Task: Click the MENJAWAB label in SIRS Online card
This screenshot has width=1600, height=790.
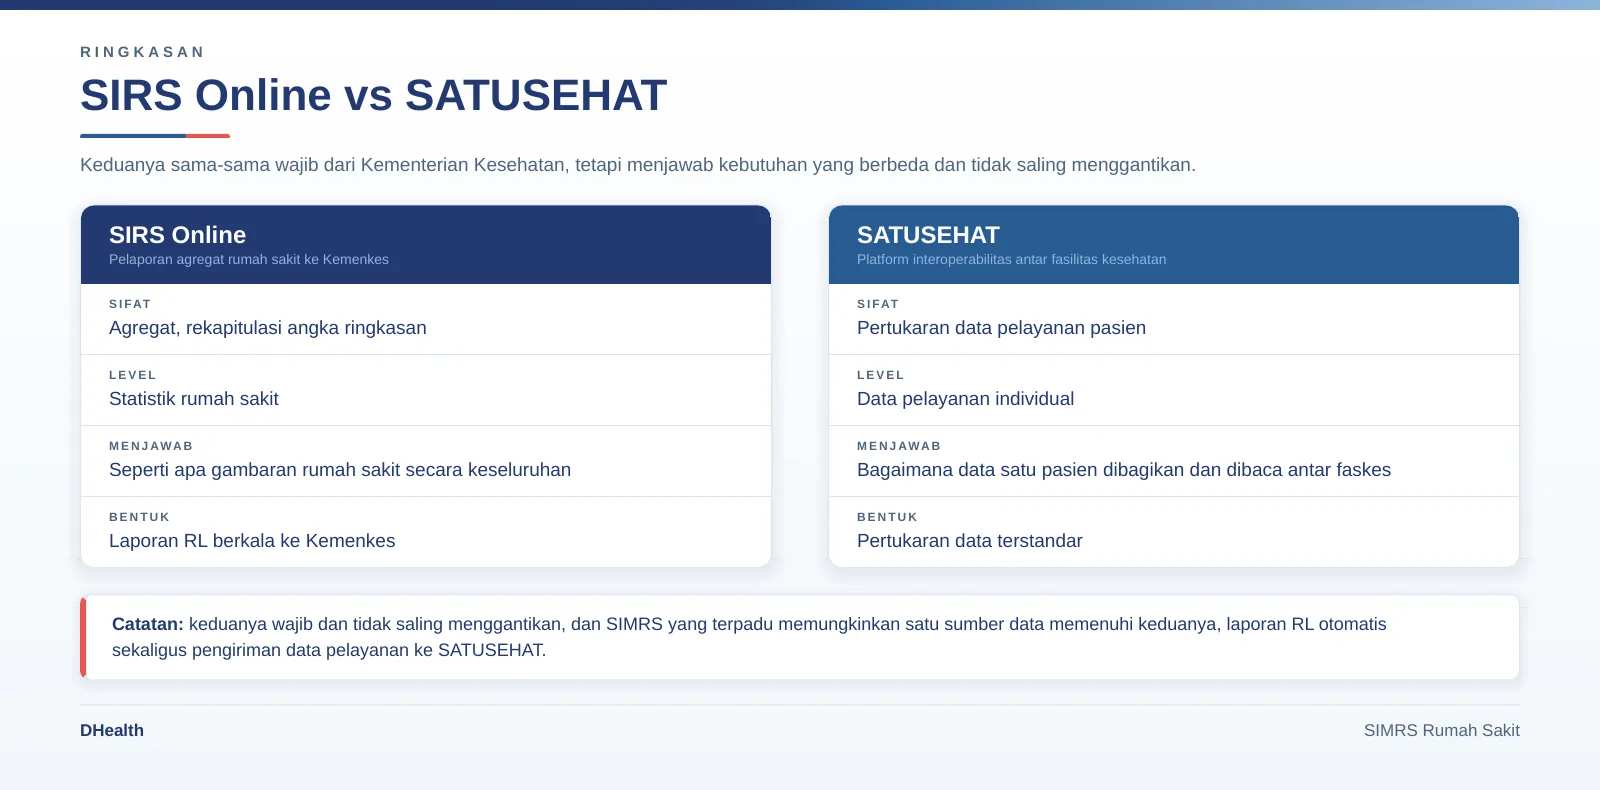Action: coord(151,446)
